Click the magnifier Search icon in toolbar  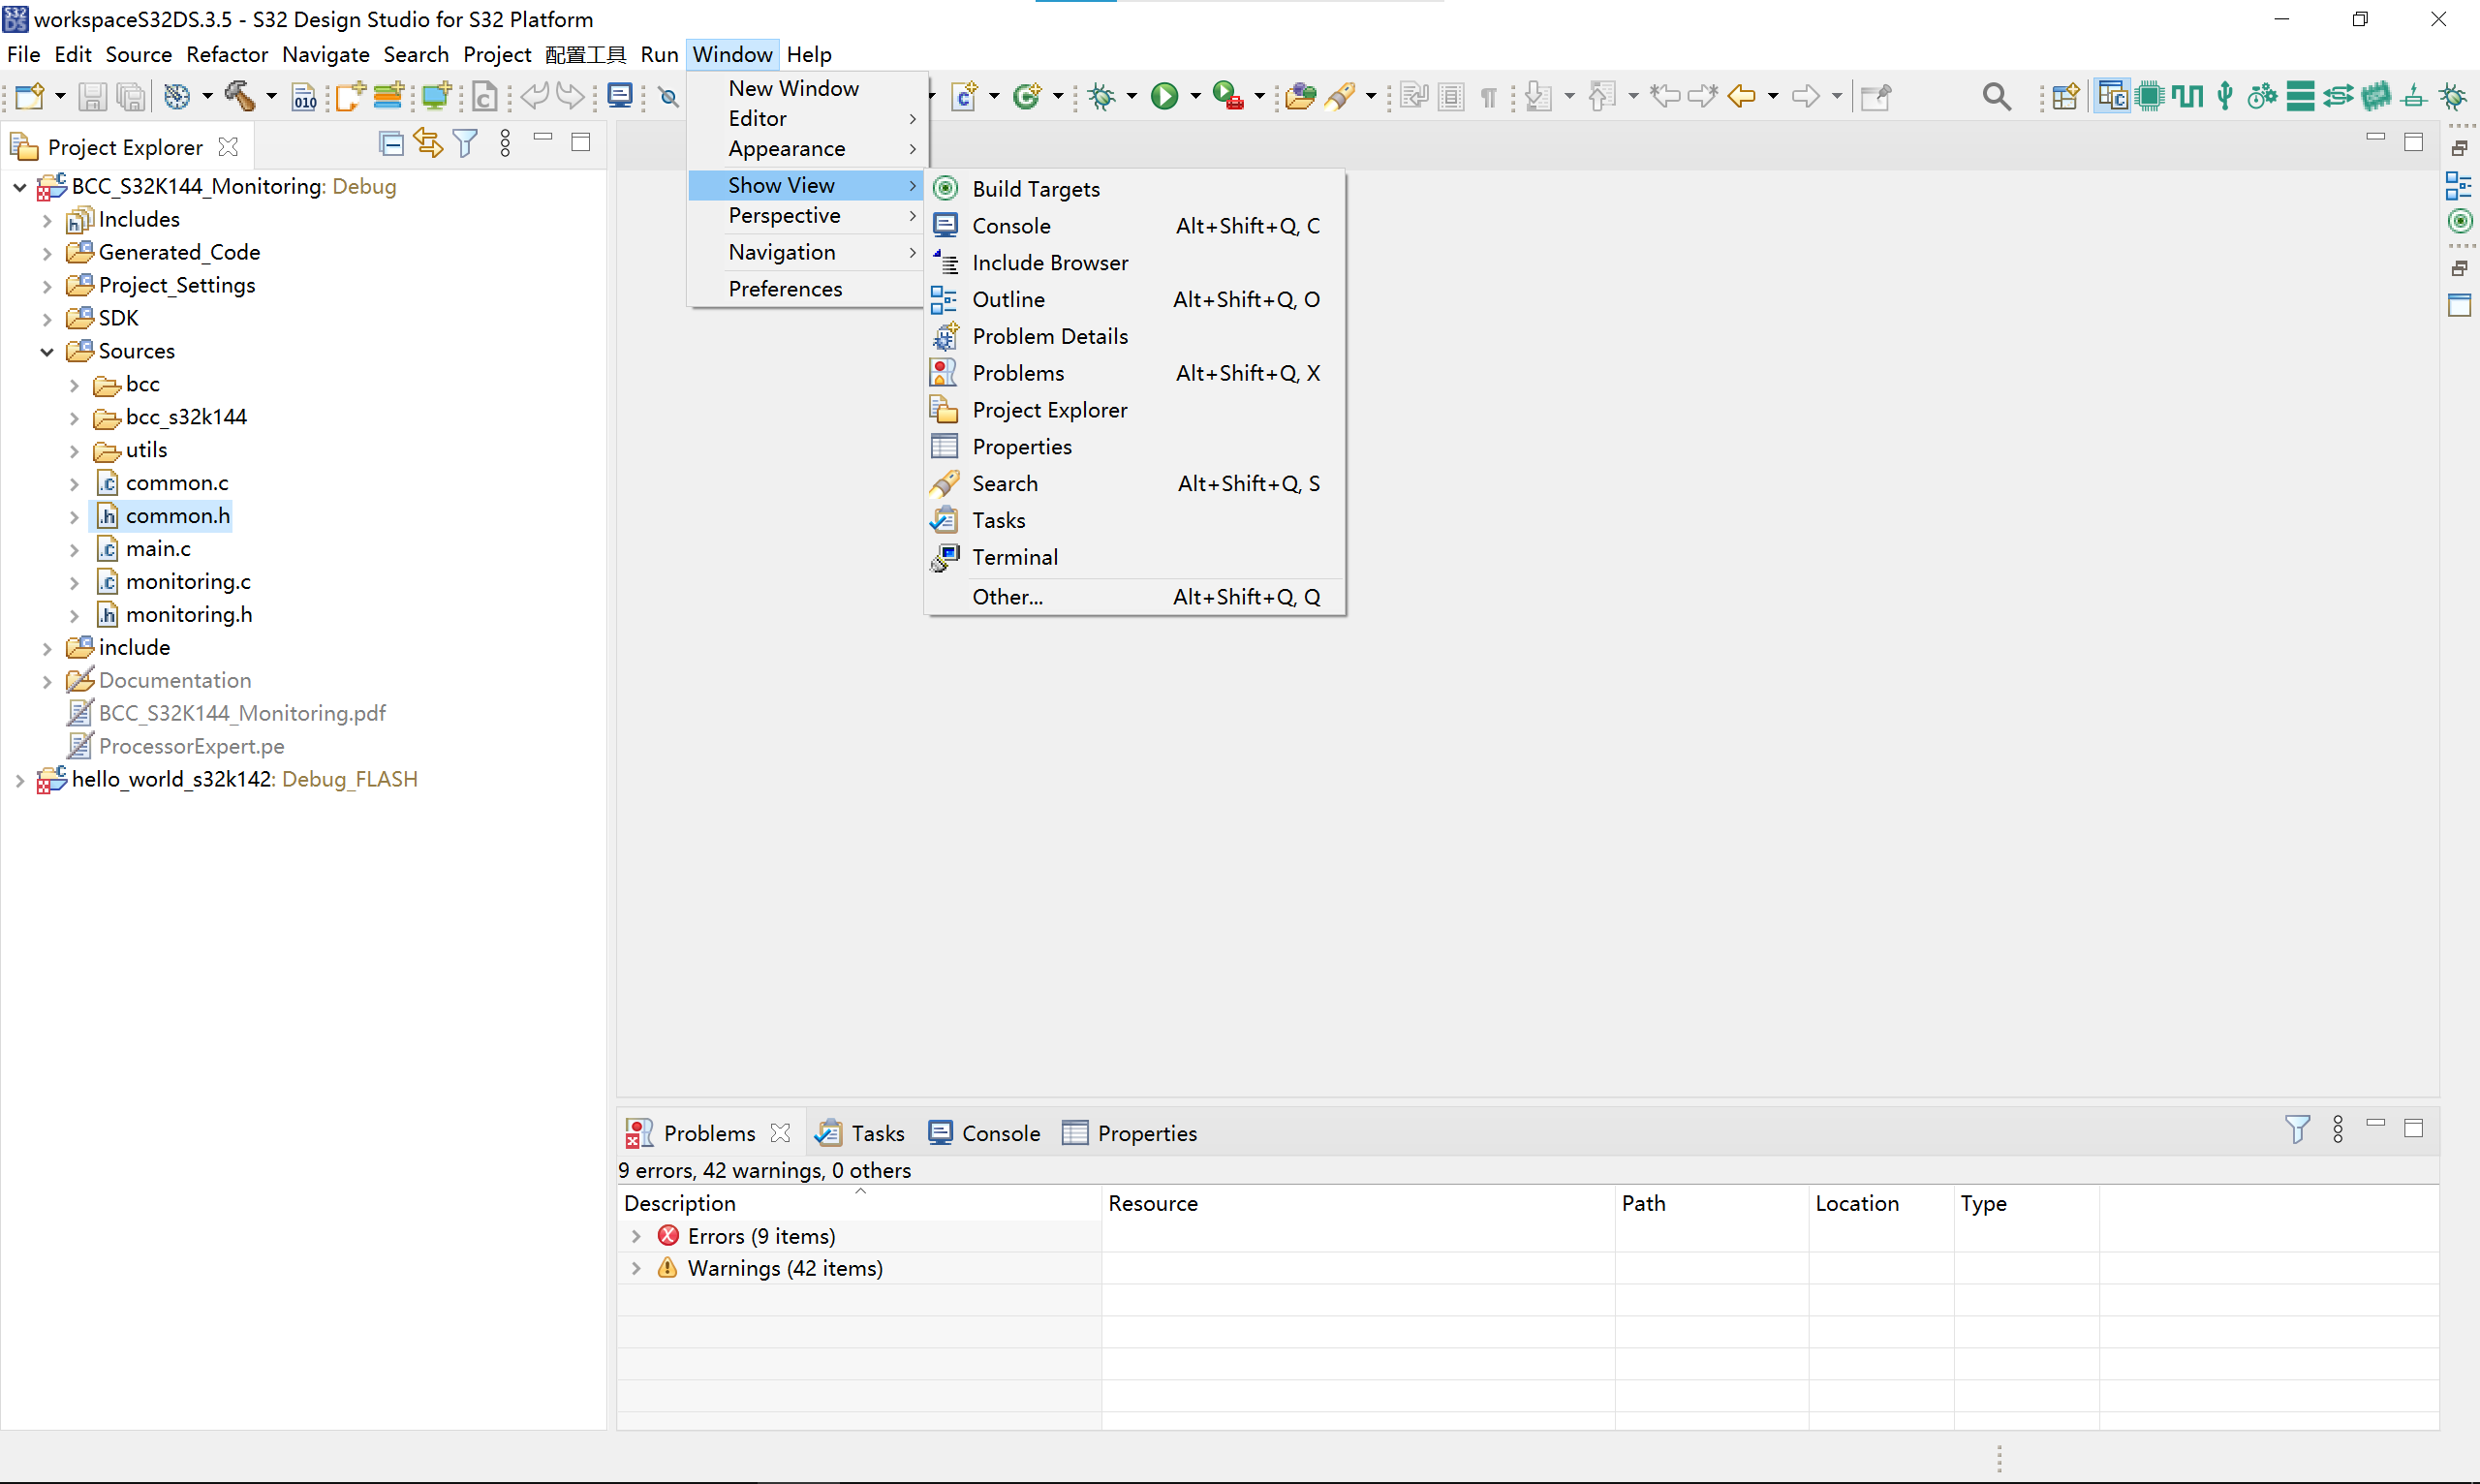1996,96
